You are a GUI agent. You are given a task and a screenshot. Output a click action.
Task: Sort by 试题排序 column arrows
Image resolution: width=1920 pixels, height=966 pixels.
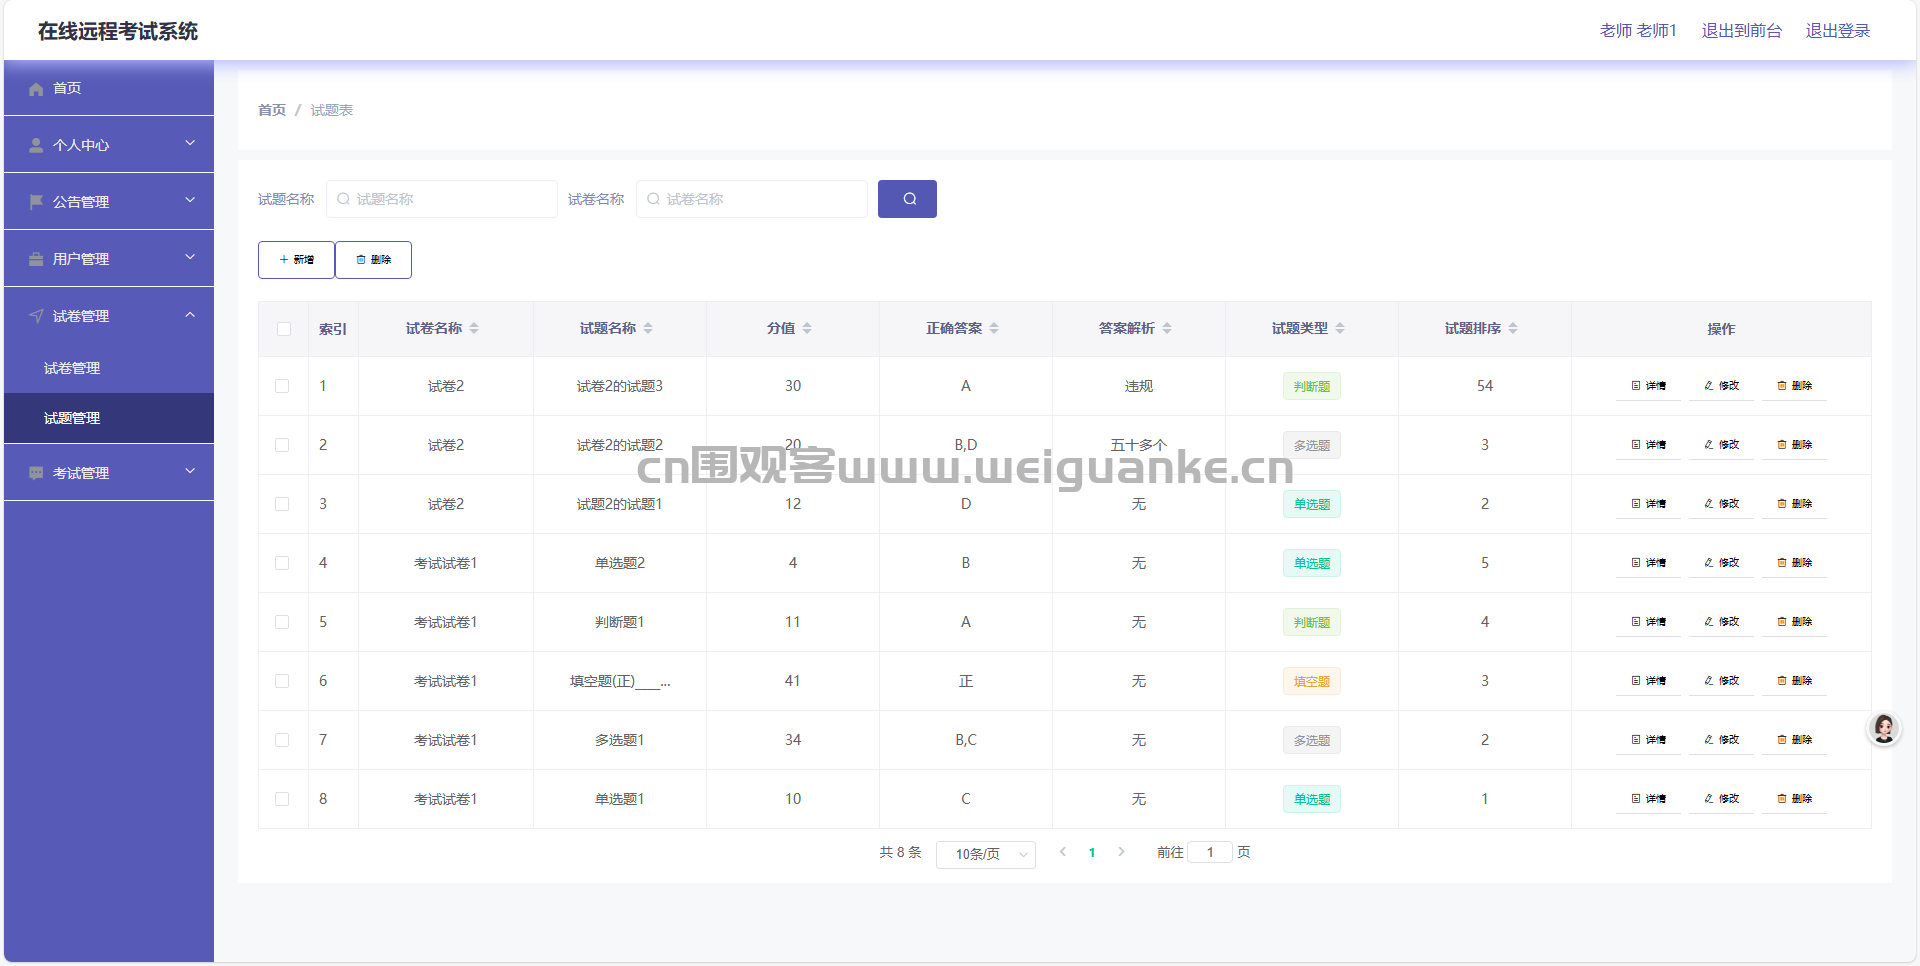click(1513, 329)
